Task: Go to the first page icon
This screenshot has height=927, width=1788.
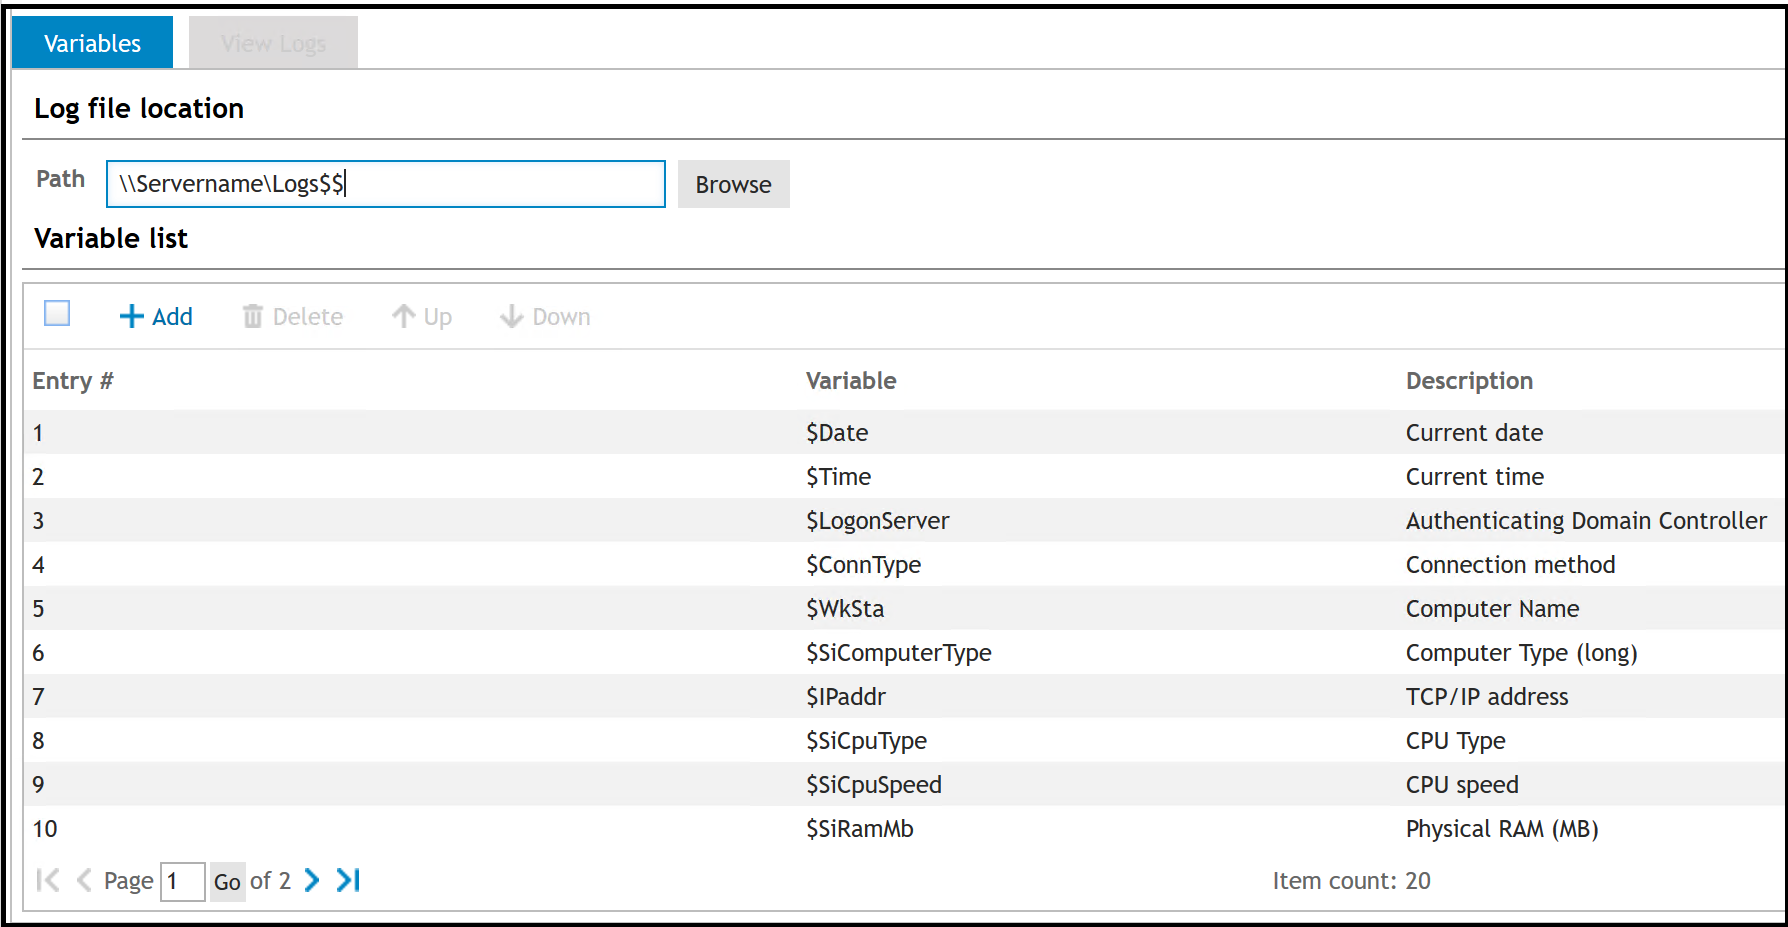Action: [x=47, y=880]
